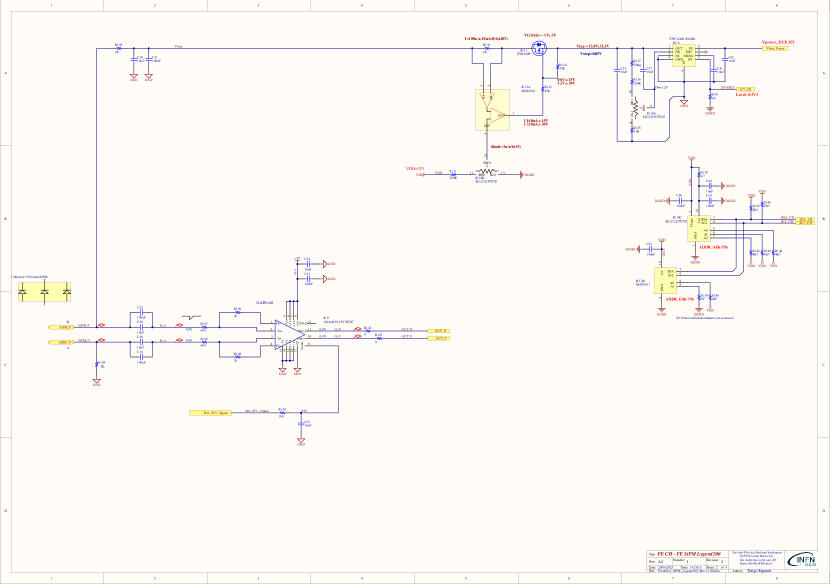Select the voltage regulator IC block
This screenshot has width=830, height=585.
tap(684, 56)
